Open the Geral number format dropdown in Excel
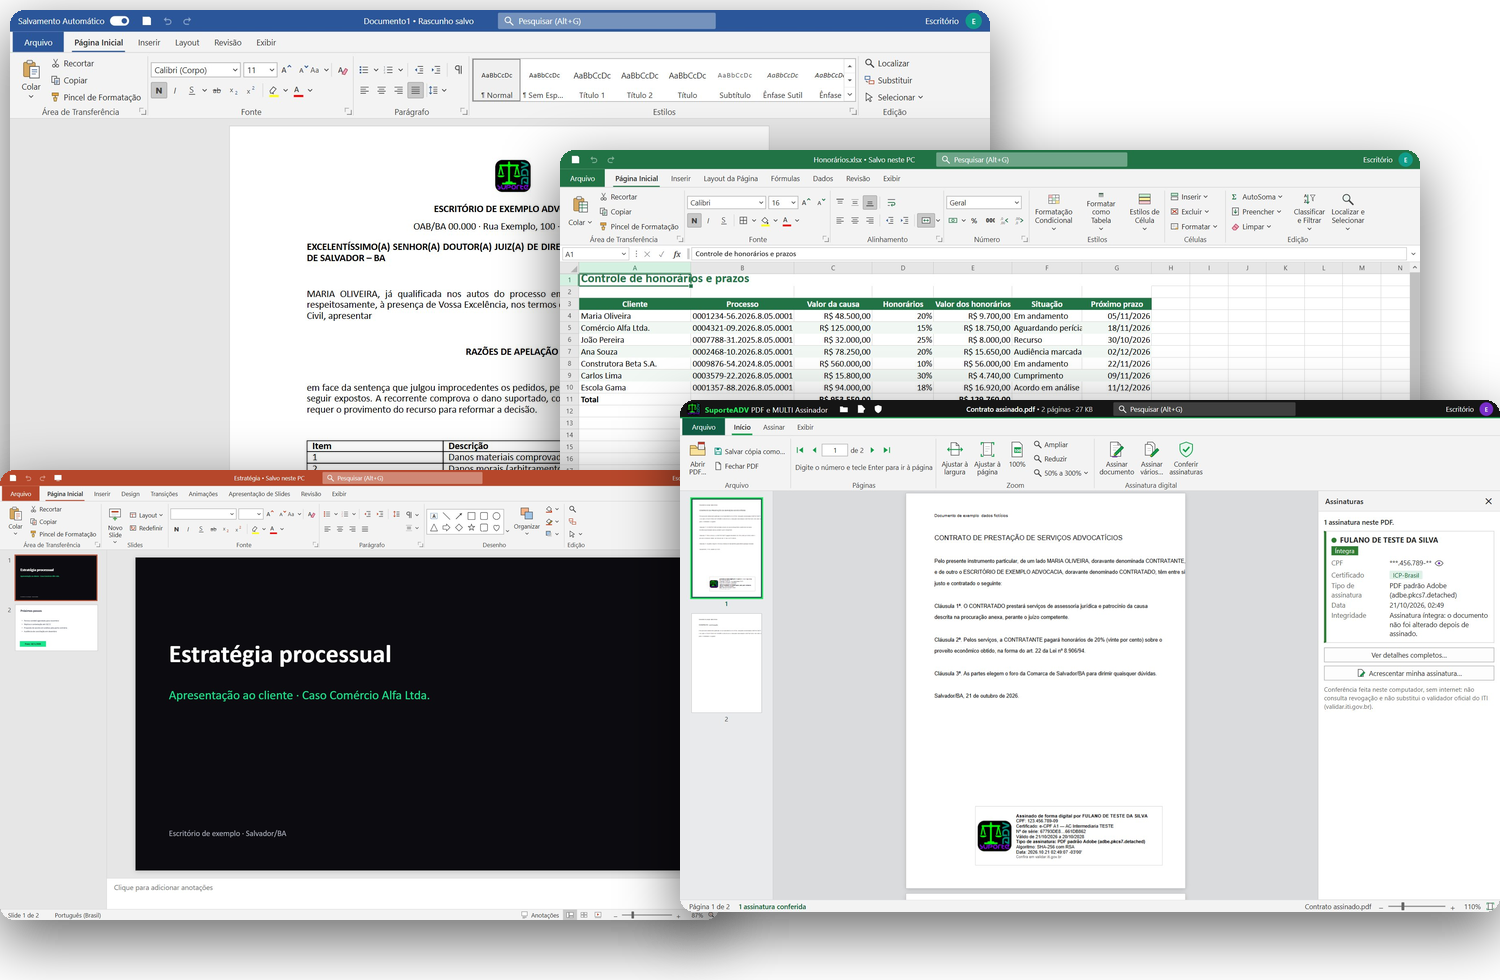The width and height of the screenshot is (1500, 980). point(1016,203)
